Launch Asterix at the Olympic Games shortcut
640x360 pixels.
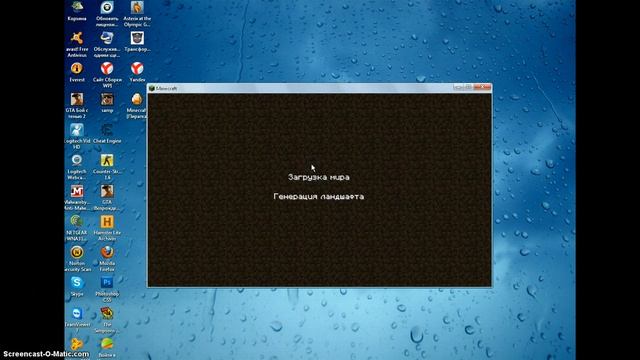(x=137, y=13)
